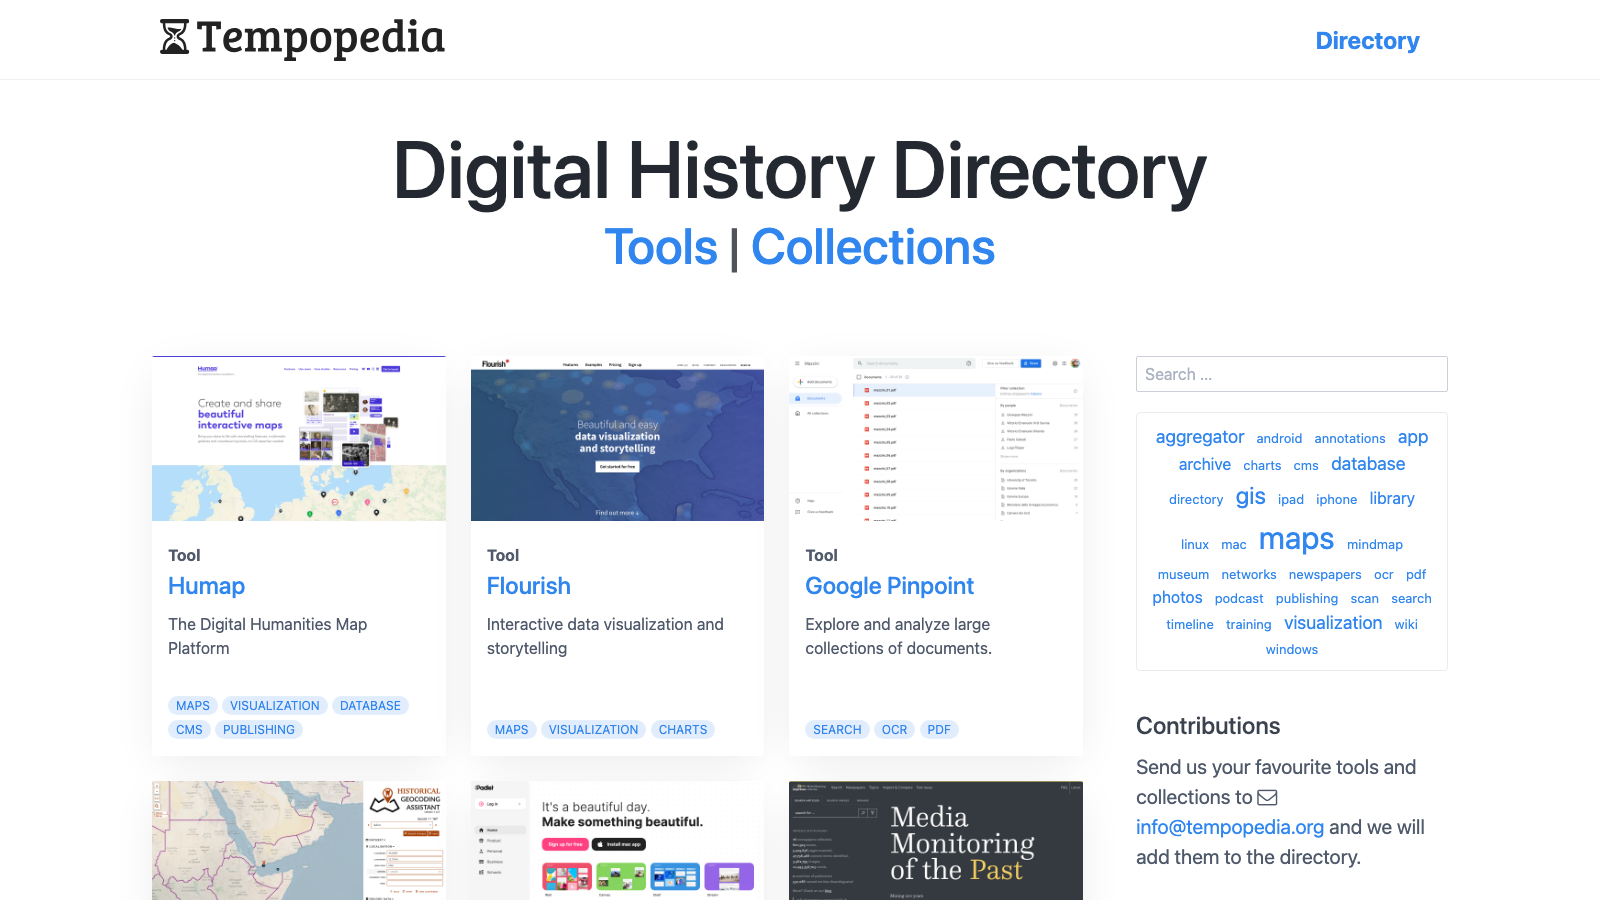Image resolution: width=1600 pixels, height=900 pixels.
Task: Open the Directory navigation link
Action: (x=1367, y=41)
